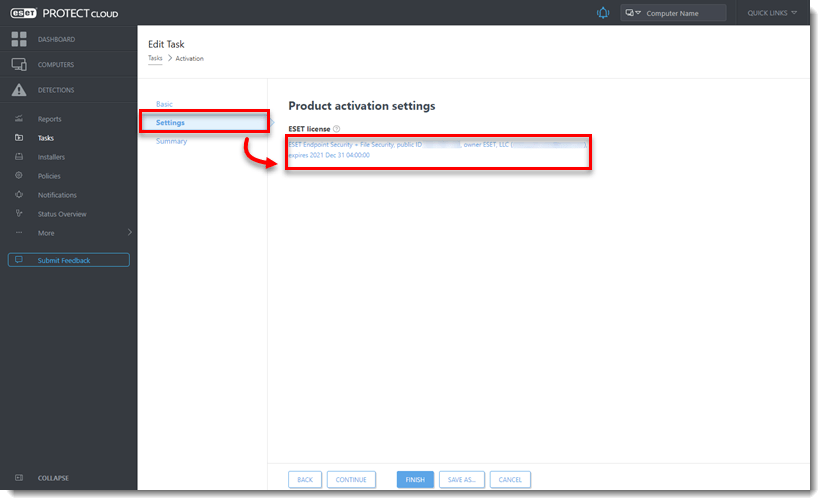Click the Tasks breadcrumb link
This screenshot has width=819, height=499.
click(x=155, y=58)
